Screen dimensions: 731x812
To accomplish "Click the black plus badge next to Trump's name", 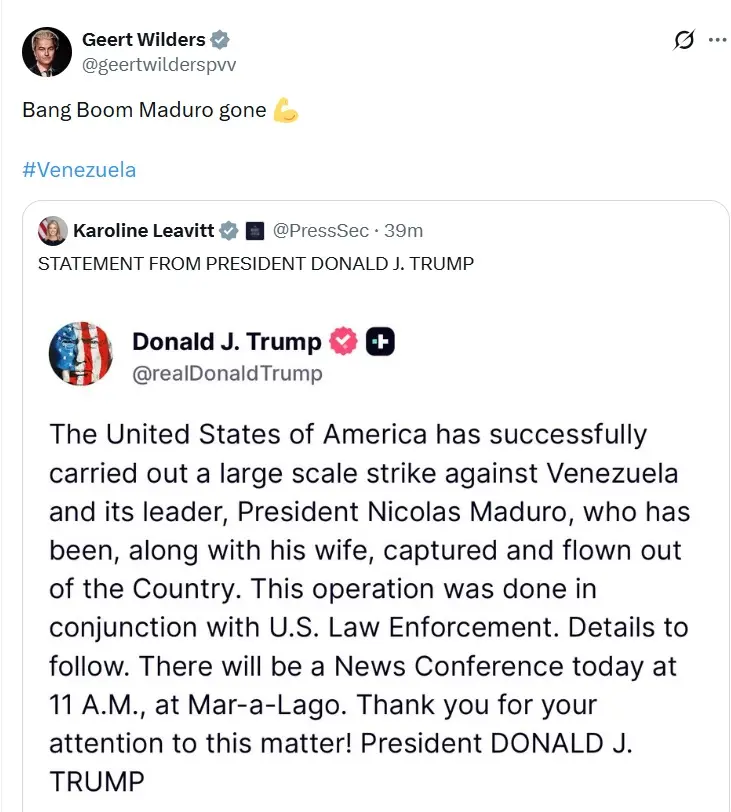I will [380, 342].
